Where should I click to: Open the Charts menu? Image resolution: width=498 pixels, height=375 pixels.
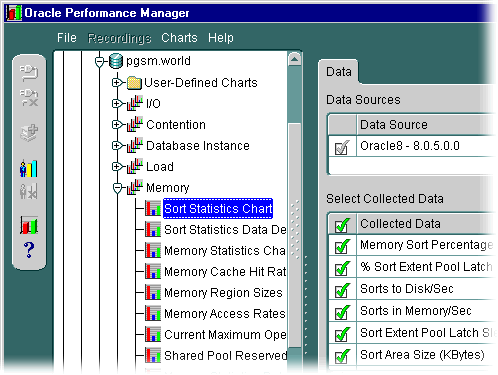(x=179, y=38)
